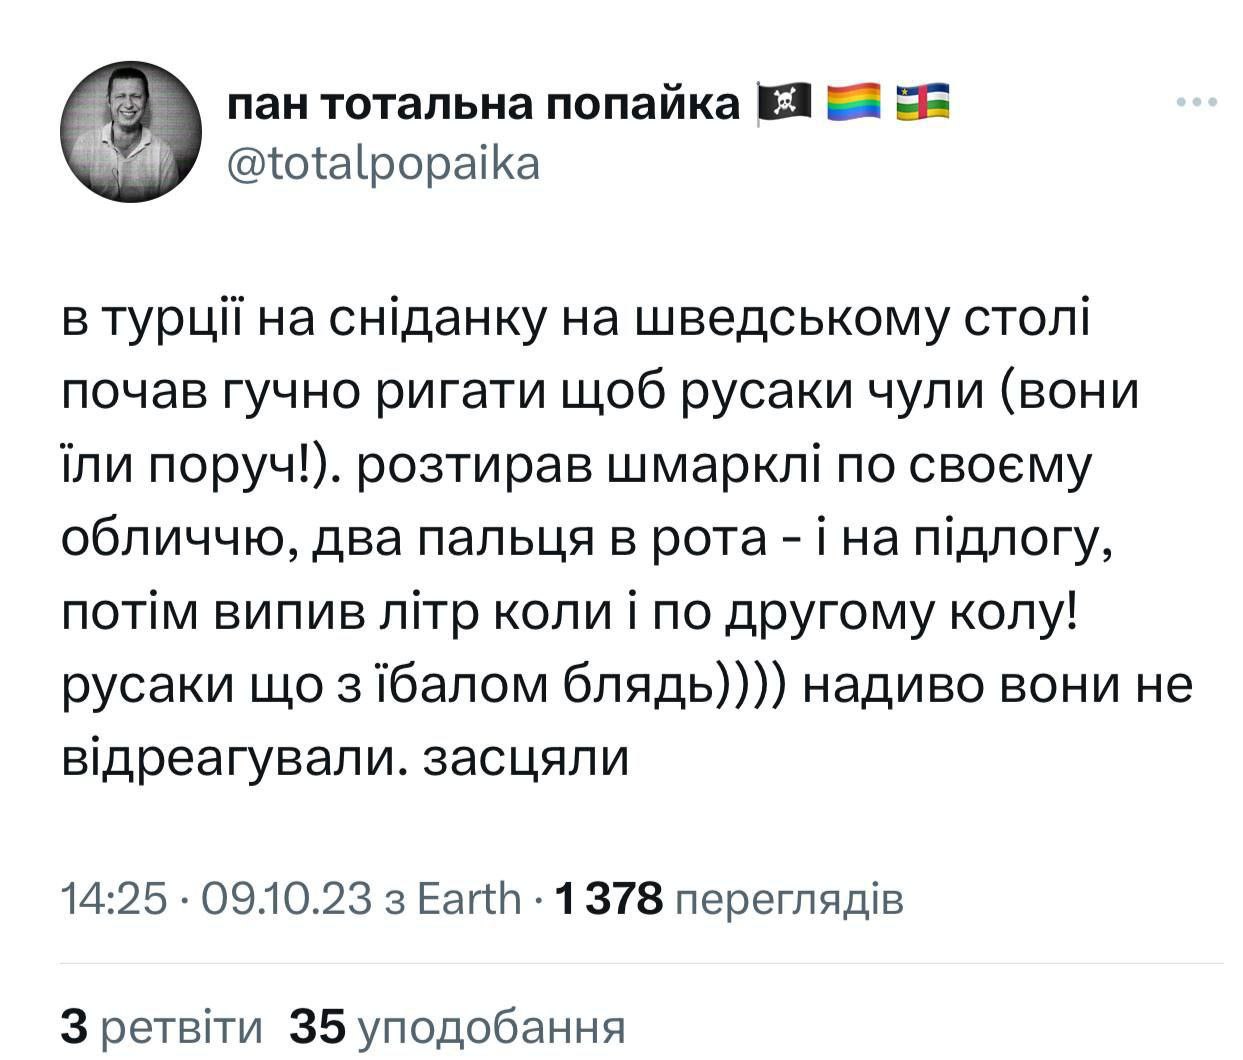Click the tweet line starting with потім випив

(x=568, y=614)
